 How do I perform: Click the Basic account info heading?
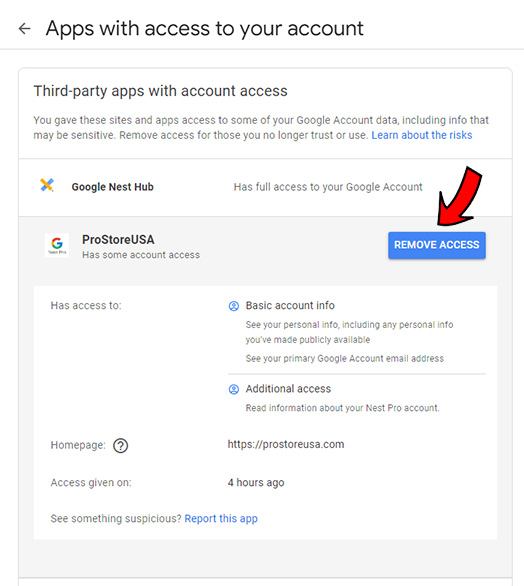click(290, 305)
